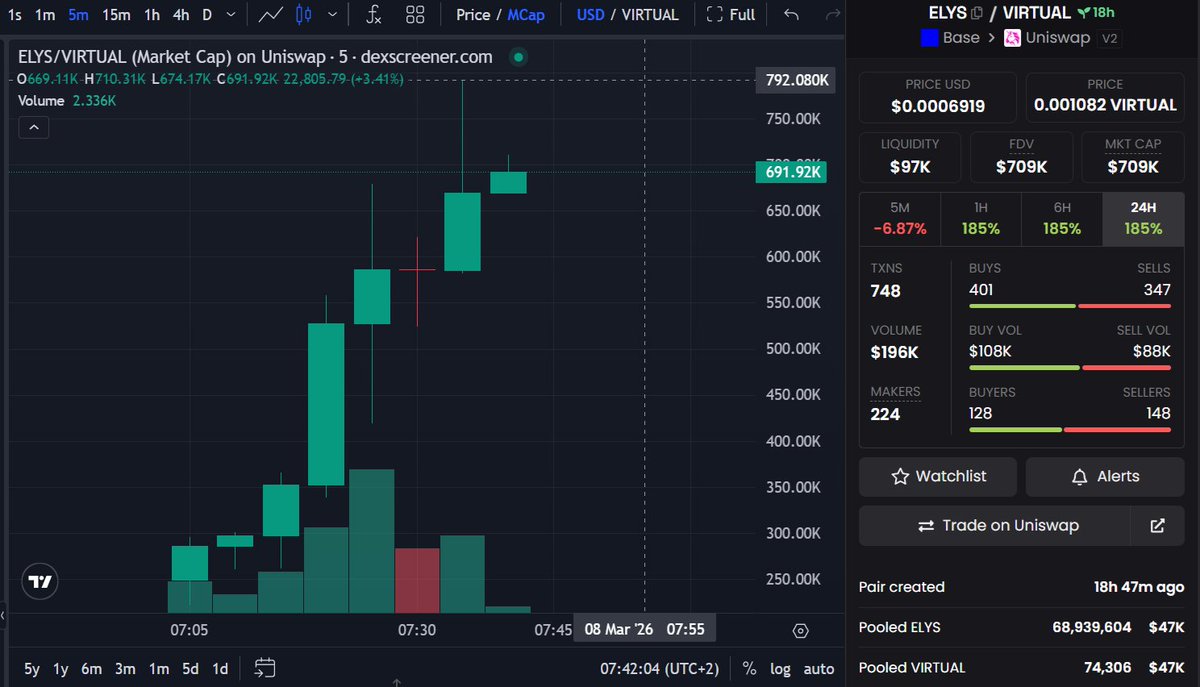
Task: Open the indicators fx menu
Action: [x=373, y=15]
